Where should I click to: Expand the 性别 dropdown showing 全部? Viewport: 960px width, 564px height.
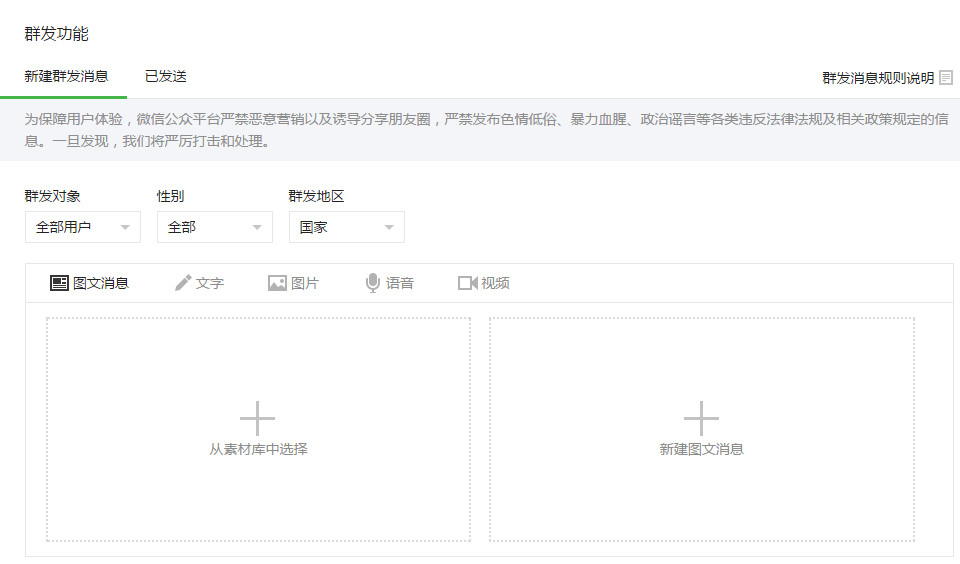pos(215,227)
